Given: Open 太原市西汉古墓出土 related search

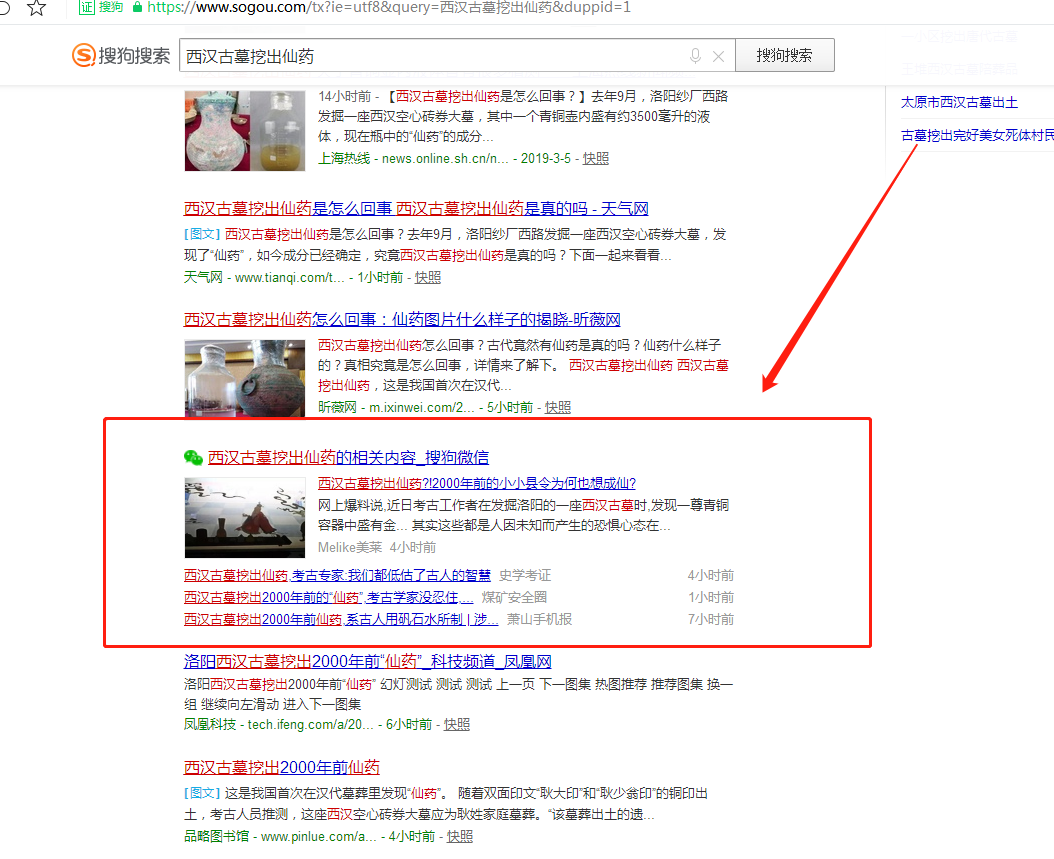Looking at the screenshot, I should click(959, 102).
